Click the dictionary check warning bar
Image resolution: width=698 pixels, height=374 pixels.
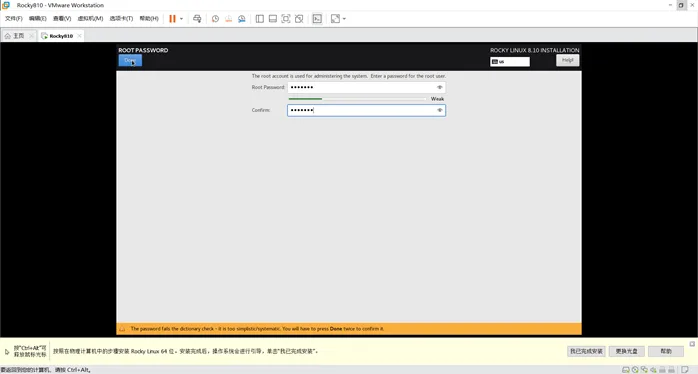click(x=349, y=329)
